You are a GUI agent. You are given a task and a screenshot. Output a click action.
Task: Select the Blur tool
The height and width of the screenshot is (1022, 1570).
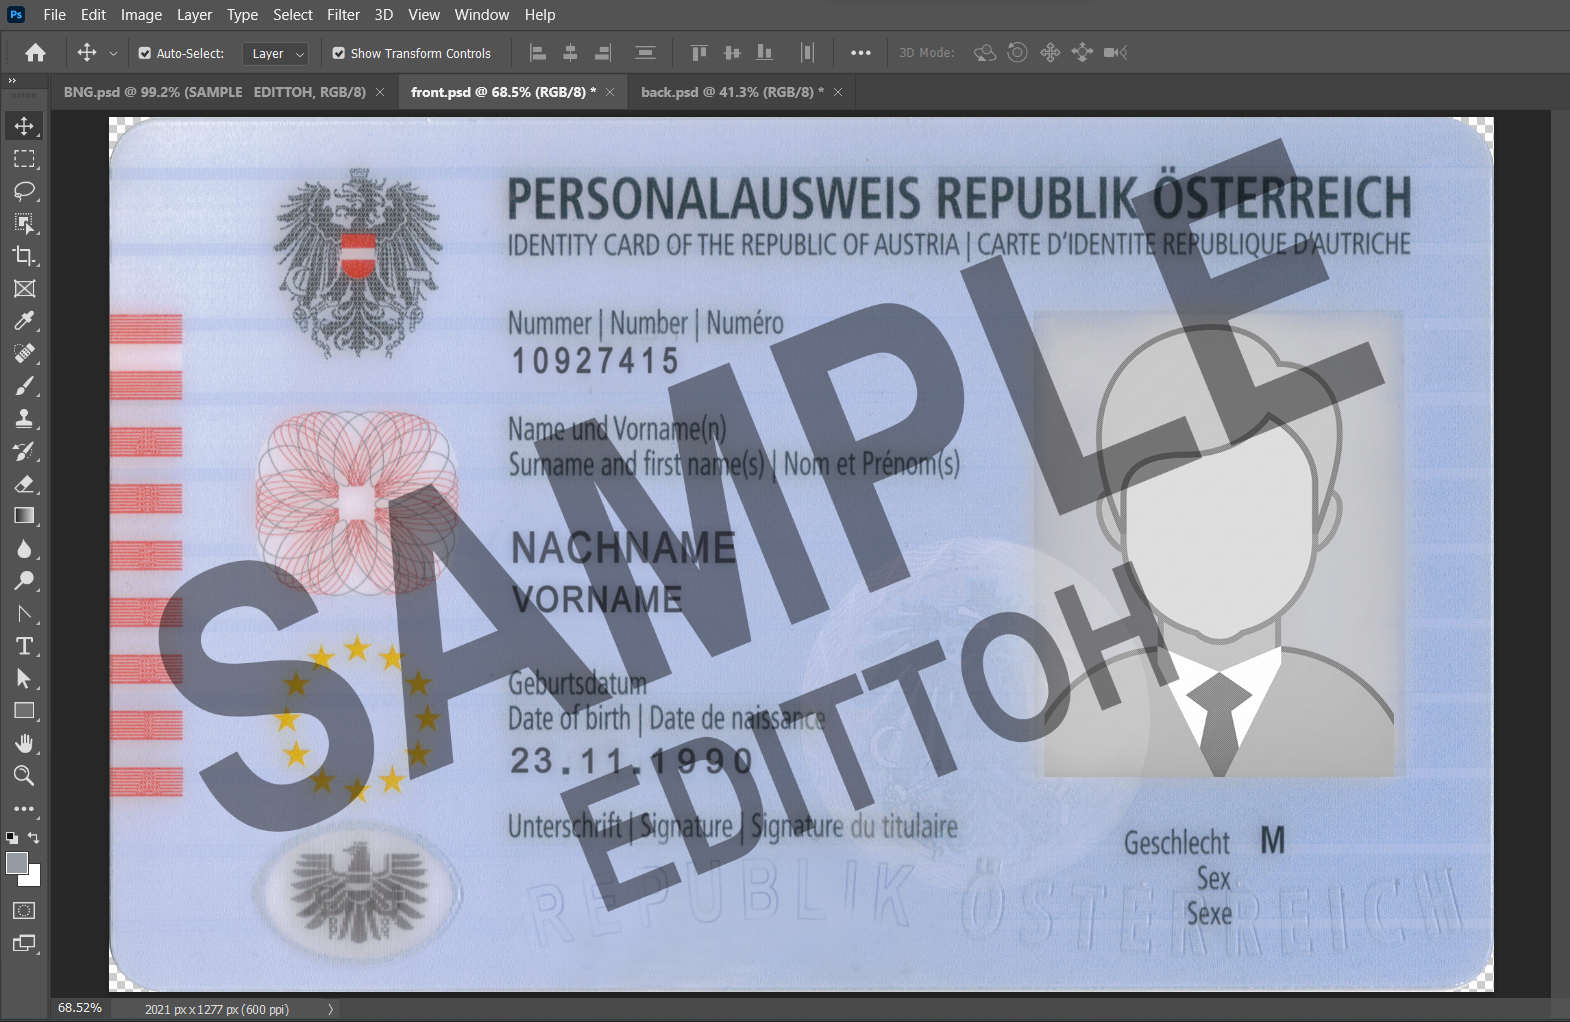(x=24, y=549)
